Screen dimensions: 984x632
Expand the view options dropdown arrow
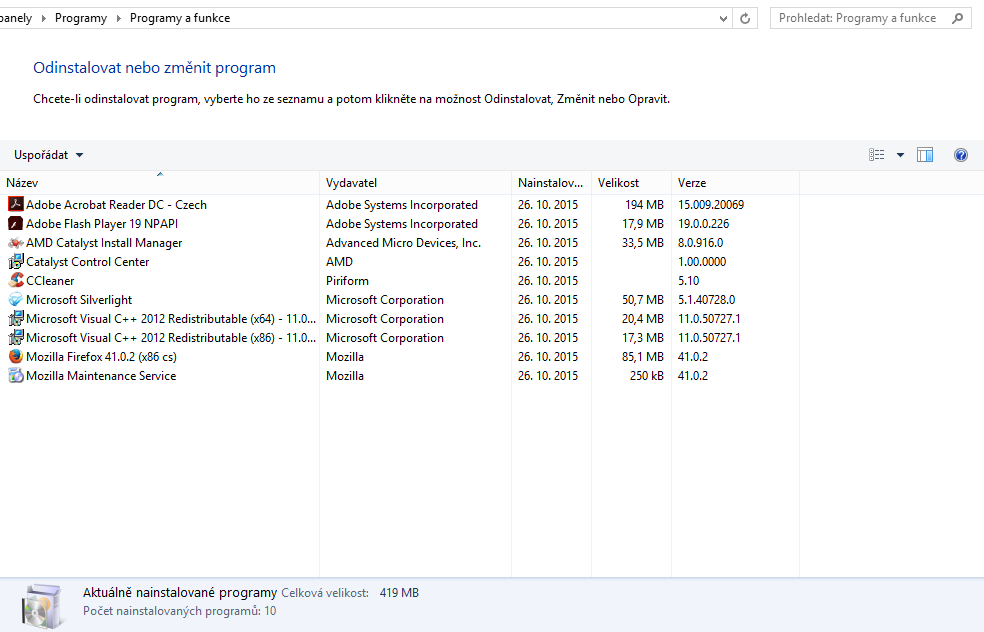(900, 155)
